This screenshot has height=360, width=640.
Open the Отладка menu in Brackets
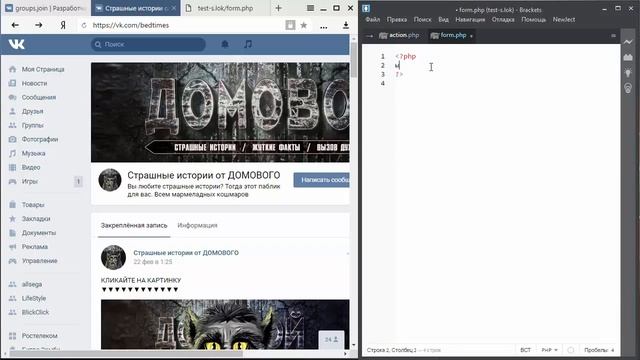(x=503, y=20)
